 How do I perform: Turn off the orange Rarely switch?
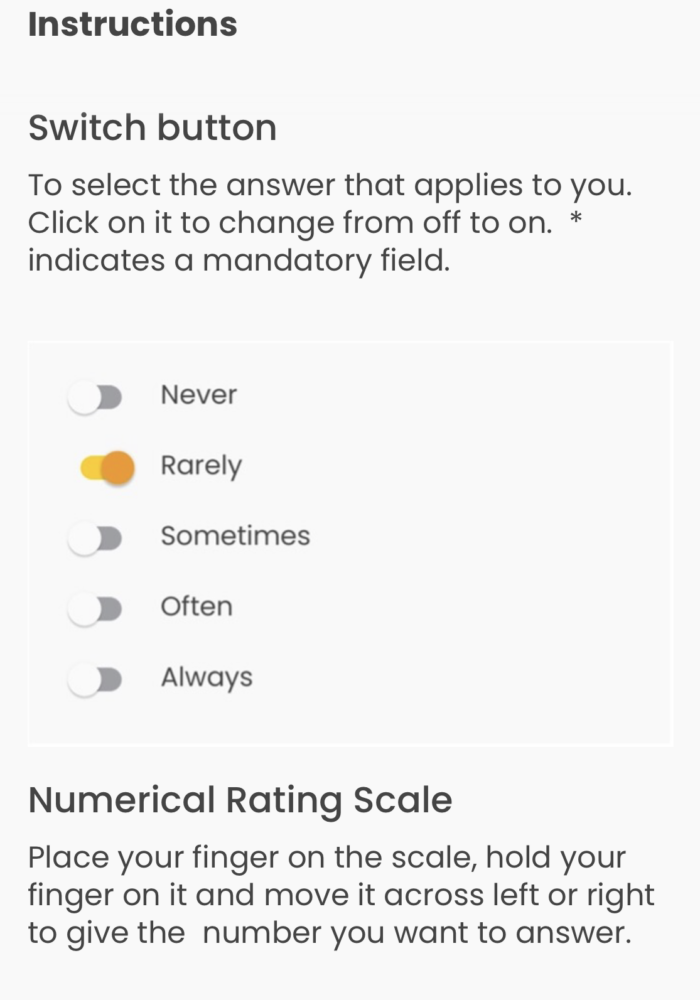107,468
